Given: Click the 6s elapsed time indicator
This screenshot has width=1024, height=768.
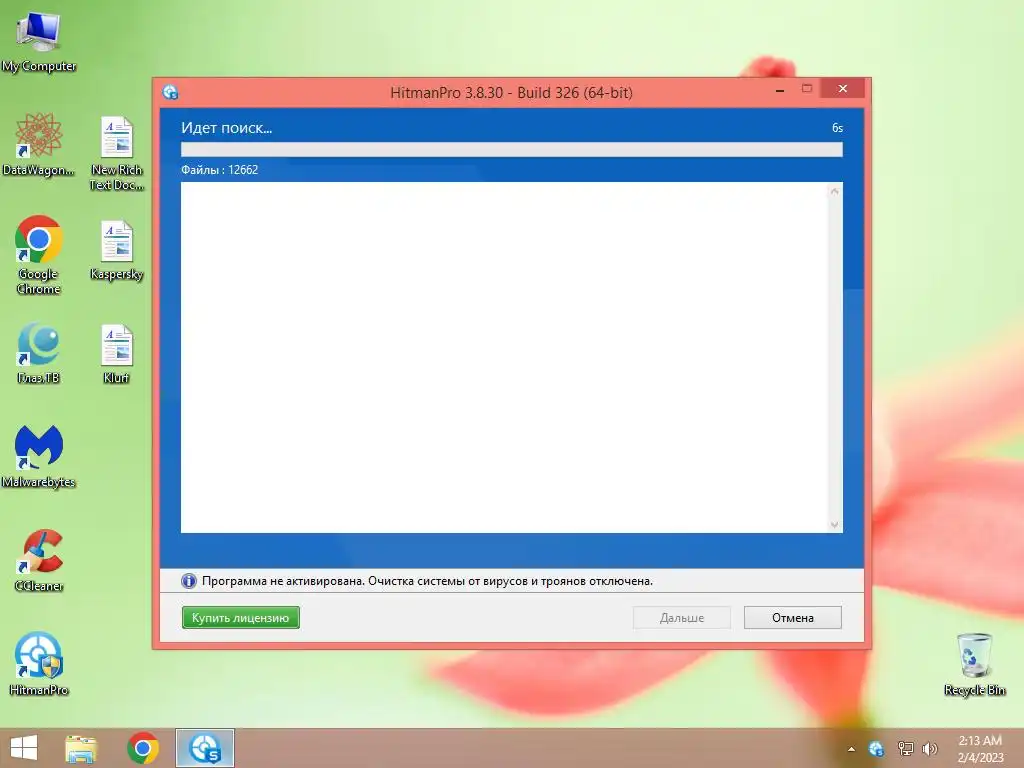Looking at the screenshot, I should tap(837, 128).
